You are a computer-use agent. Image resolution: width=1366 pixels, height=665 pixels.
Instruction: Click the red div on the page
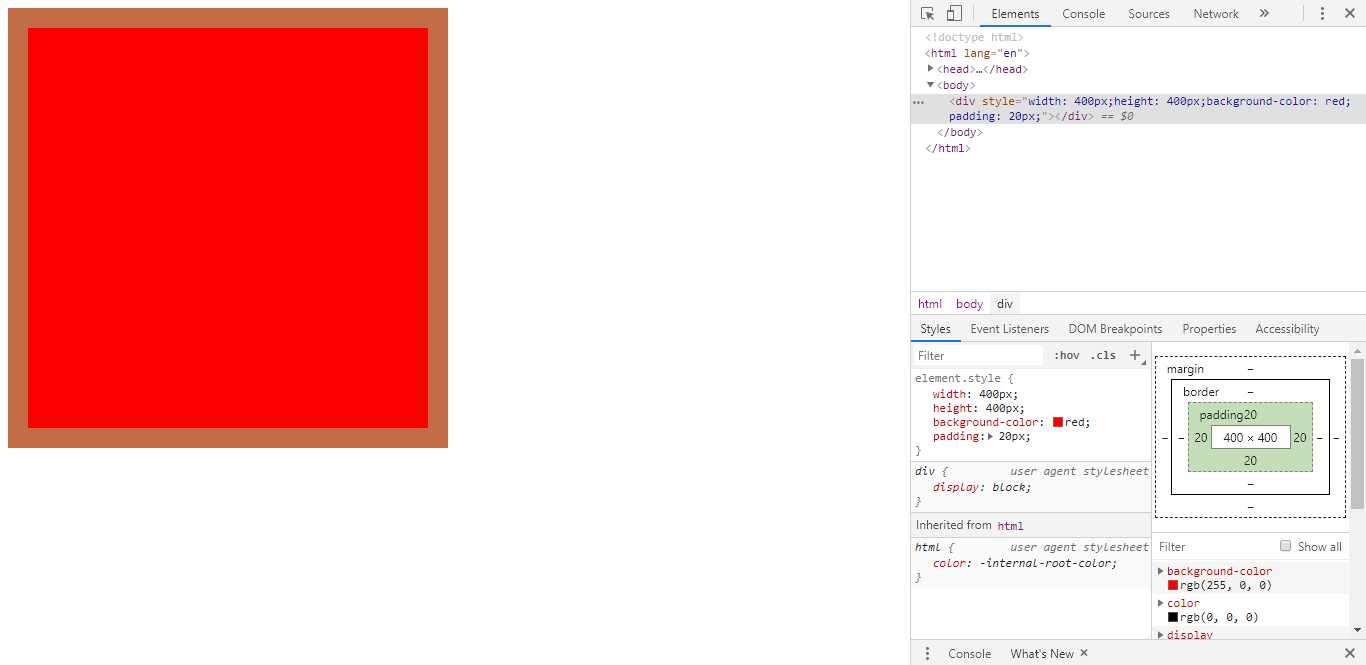pyautogui.click(x=228, y=228)
